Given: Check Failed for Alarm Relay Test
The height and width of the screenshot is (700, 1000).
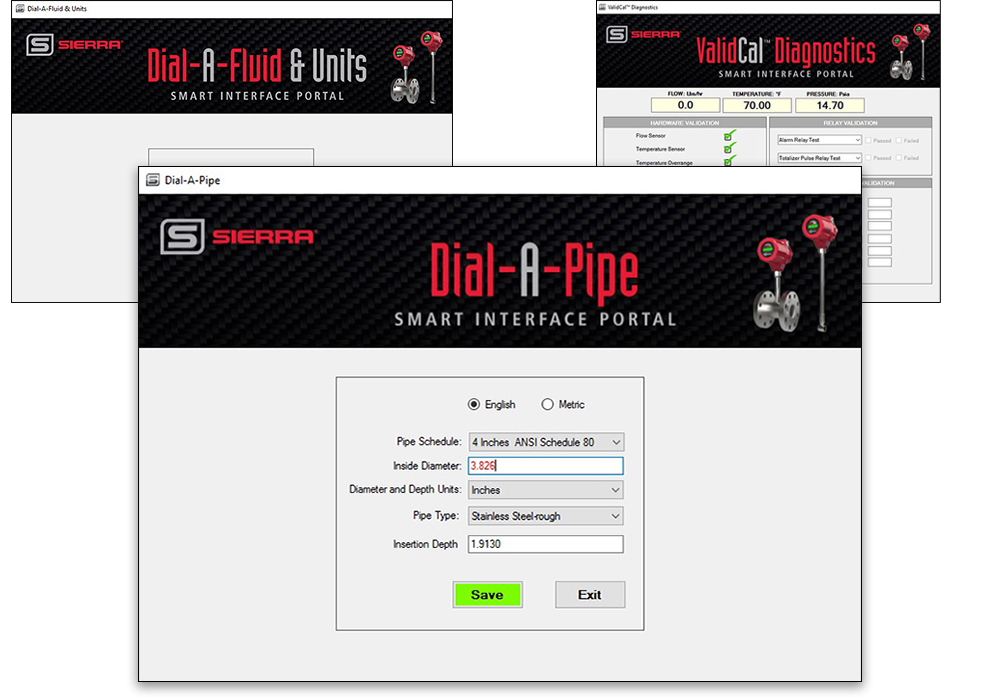Looking at the screenshot, I should [899, 140].
